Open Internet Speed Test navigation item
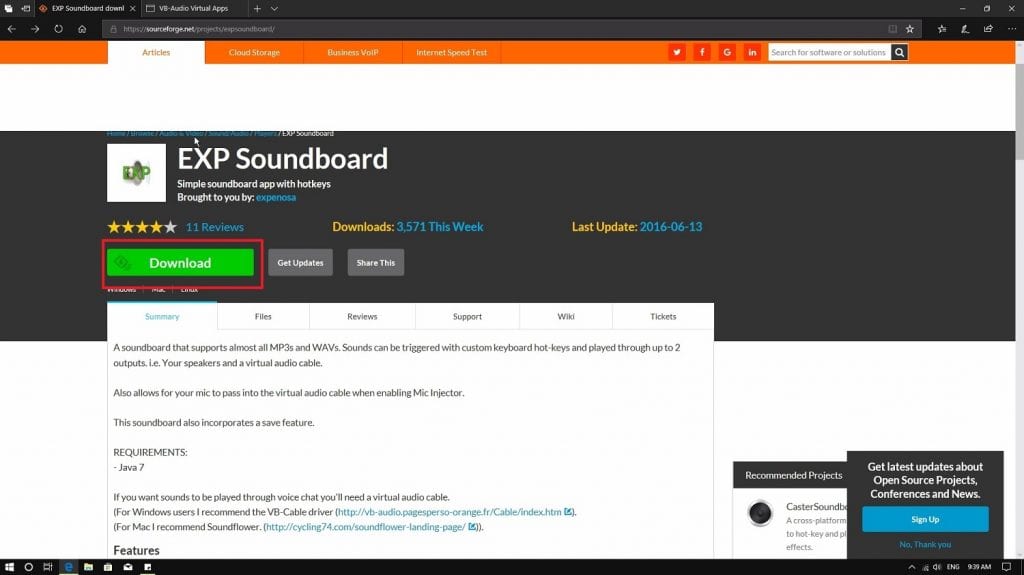This screenshot has width=1024, height=575. click(x=451, y=52)
